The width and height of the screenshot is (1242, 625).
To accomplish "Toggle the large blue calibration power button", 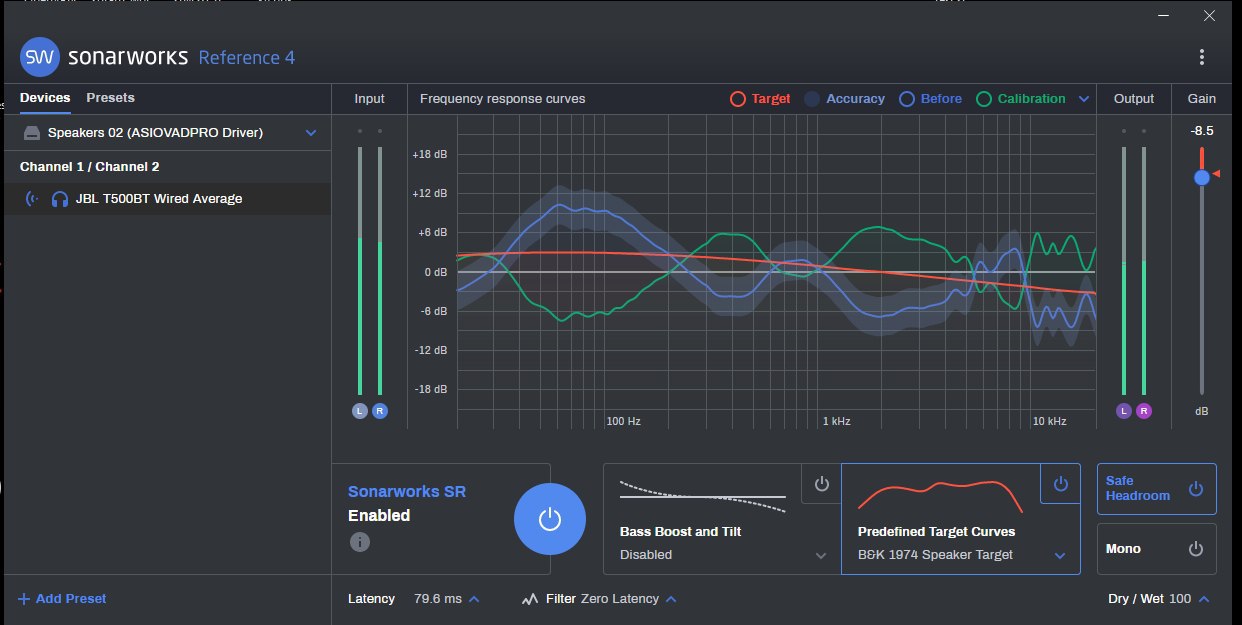I will (548, 518).
